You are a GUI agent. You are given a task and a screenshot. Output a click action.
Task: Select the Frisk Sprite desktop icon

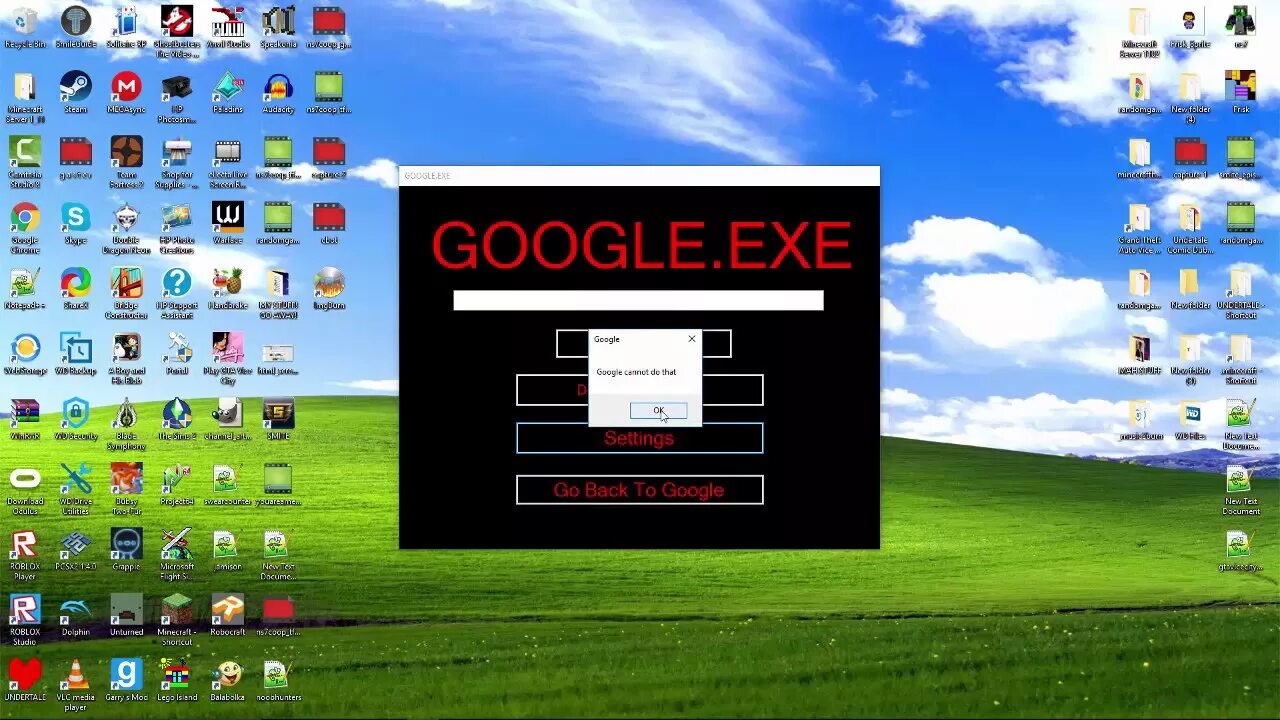click(x=1190, y=28)
